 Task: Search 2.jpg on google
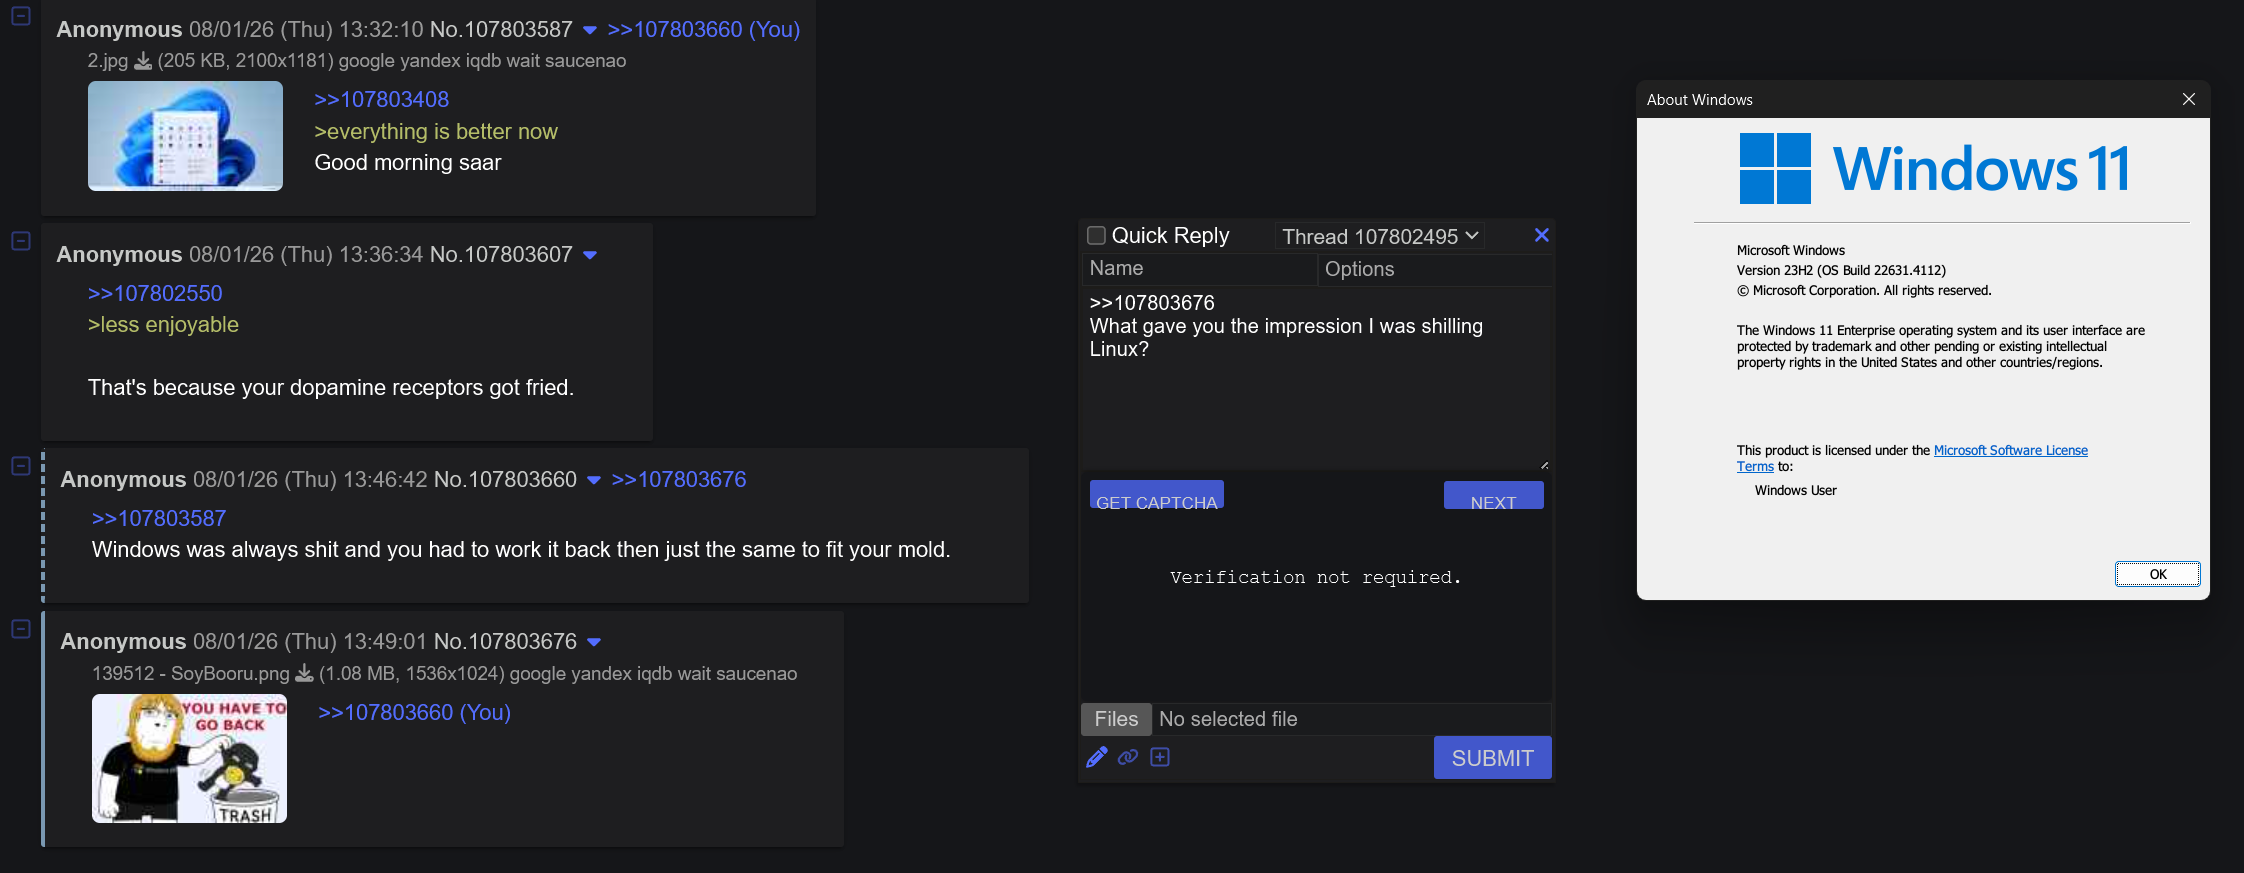click(x=366, y=61)
